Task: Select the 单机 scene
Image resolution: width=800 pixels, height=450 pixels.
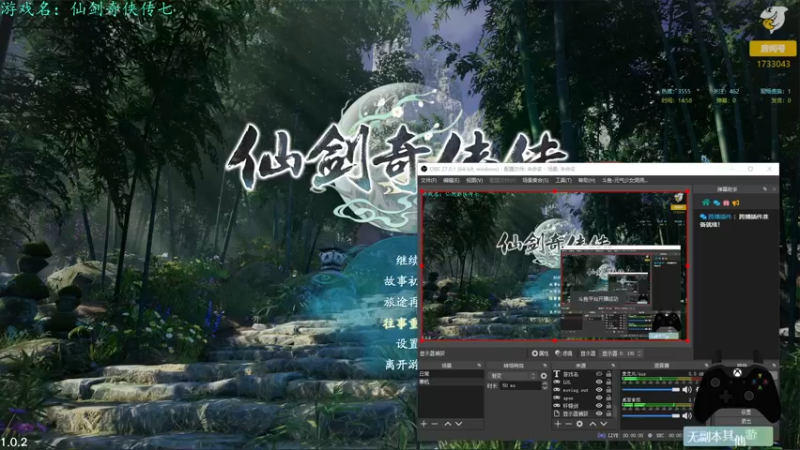Action: pos(451,382)
